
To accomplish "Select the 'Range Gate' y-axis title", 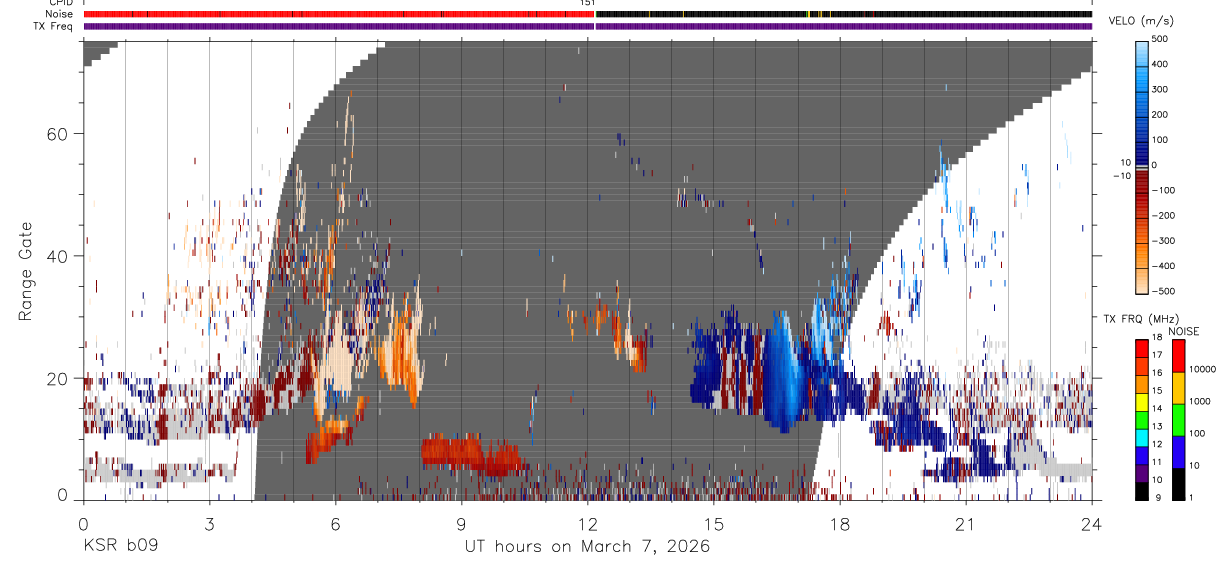I will 27,271.
